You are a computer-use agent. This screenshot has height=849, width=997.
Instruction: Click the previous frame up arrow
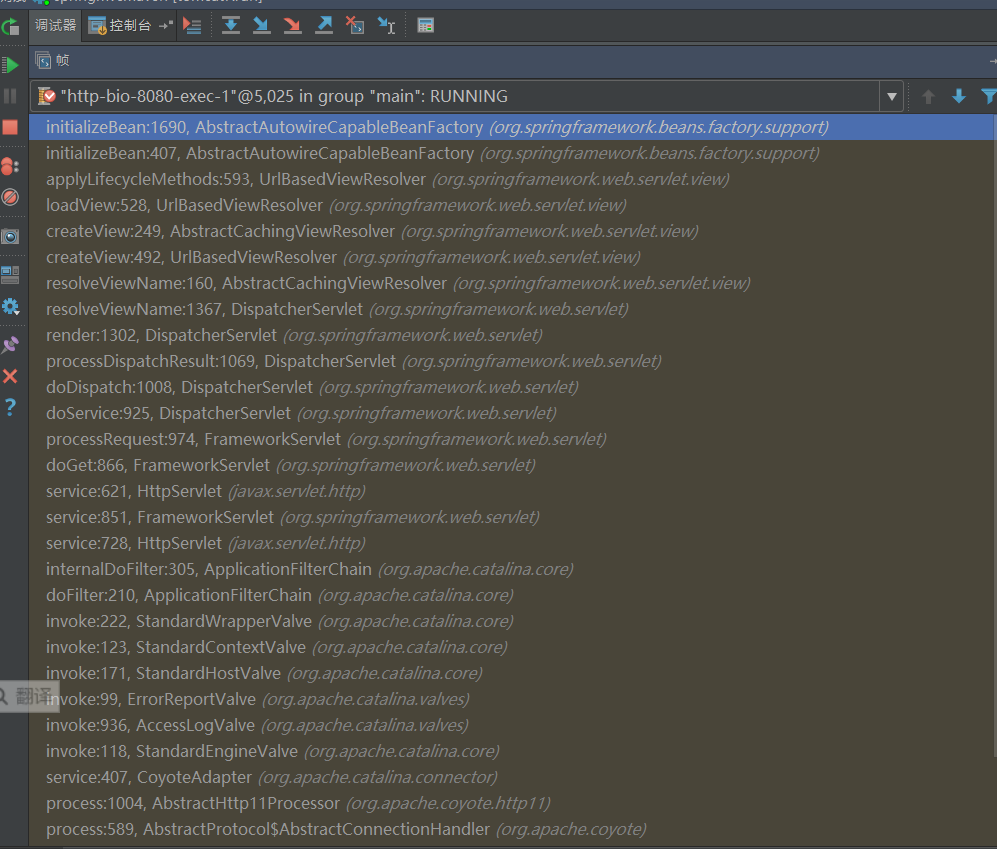pyautogui.click(x=928, y=97)
